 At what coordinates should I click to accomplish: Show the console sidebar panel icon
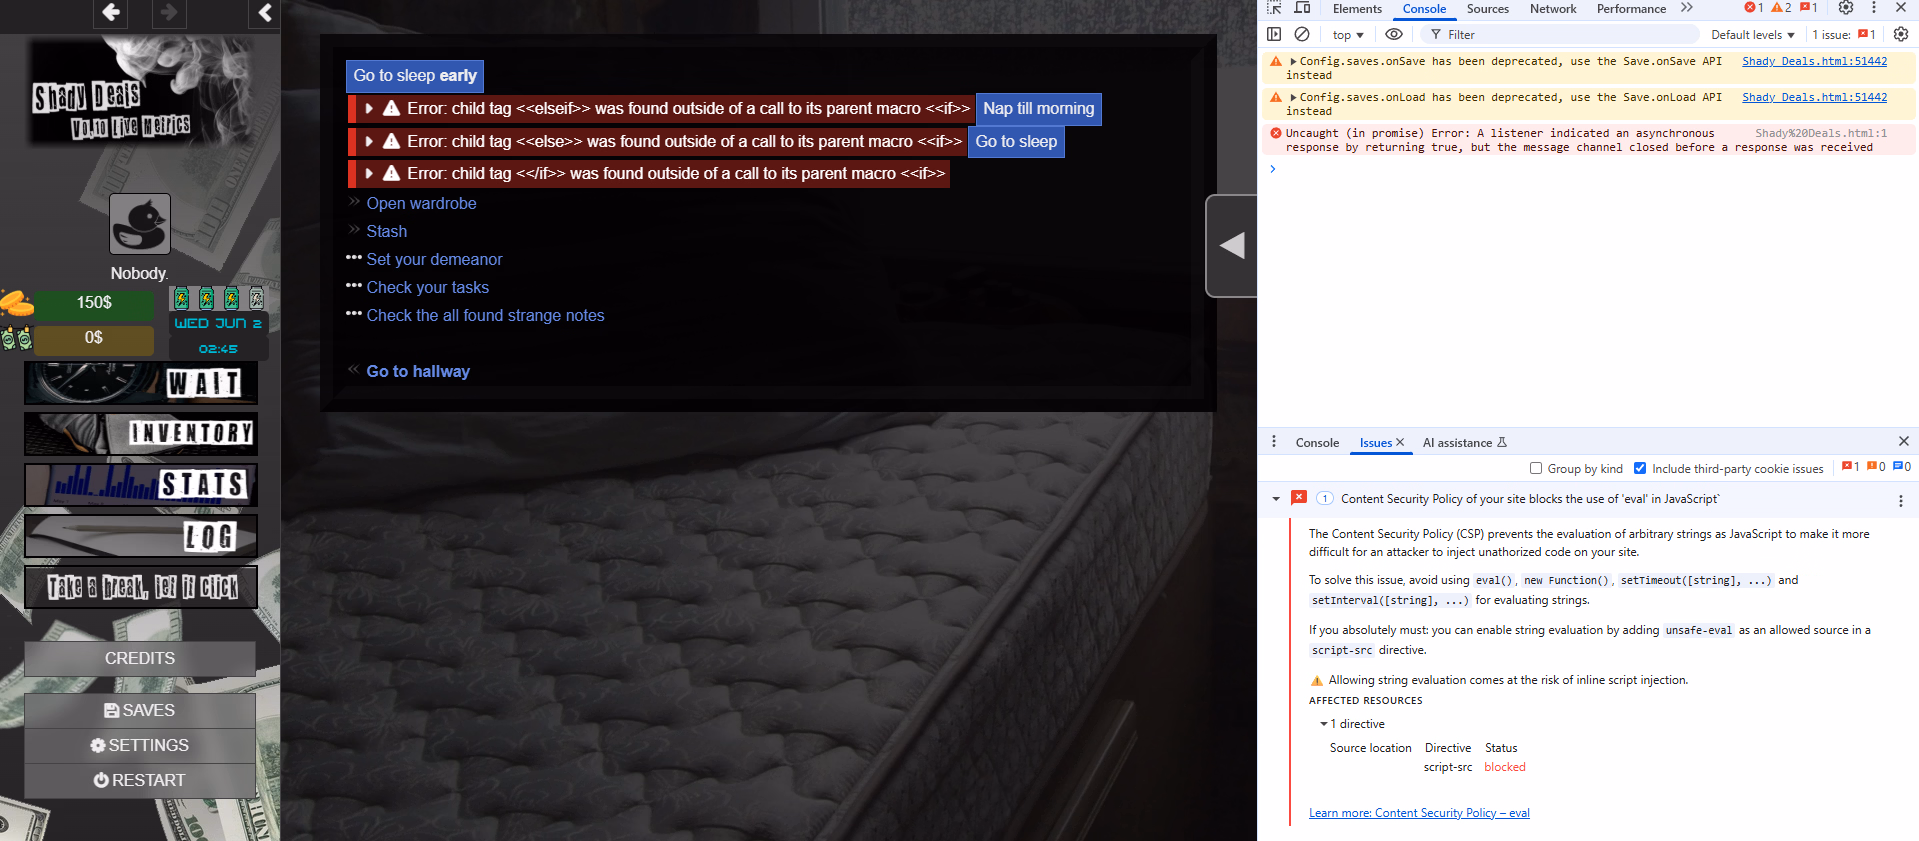tap(1274, 34)
